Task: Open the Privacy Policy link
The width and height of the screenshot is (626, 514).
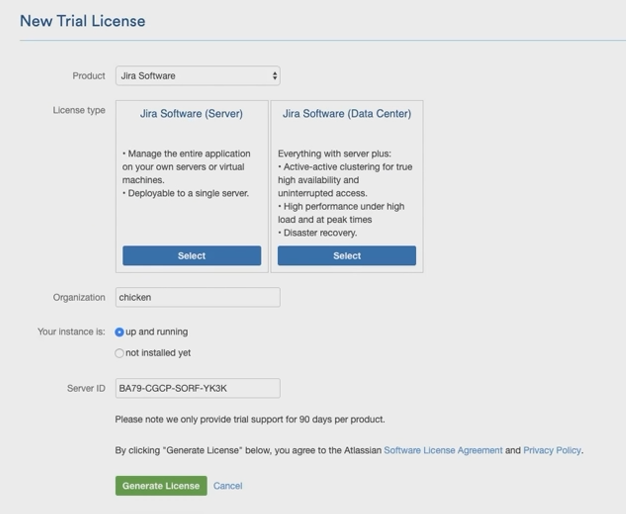Action: coord(552,450)
